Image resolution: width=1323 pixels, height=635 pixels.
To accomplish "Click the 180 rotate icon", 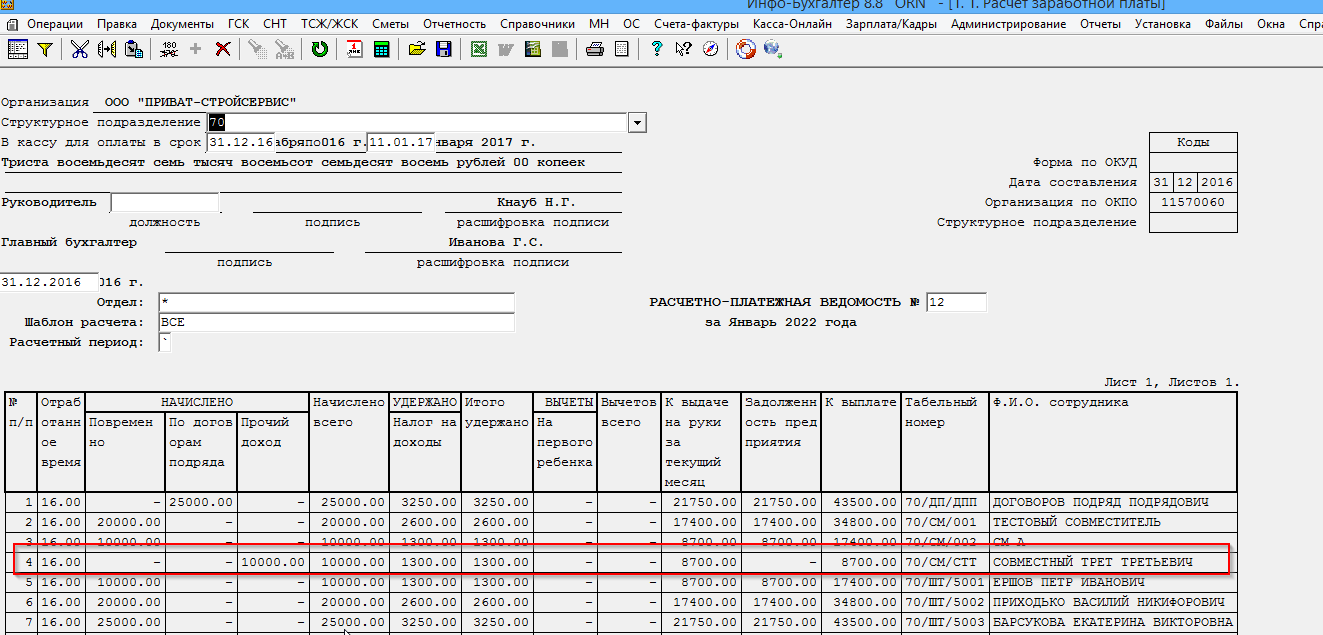I will point(169,48).
